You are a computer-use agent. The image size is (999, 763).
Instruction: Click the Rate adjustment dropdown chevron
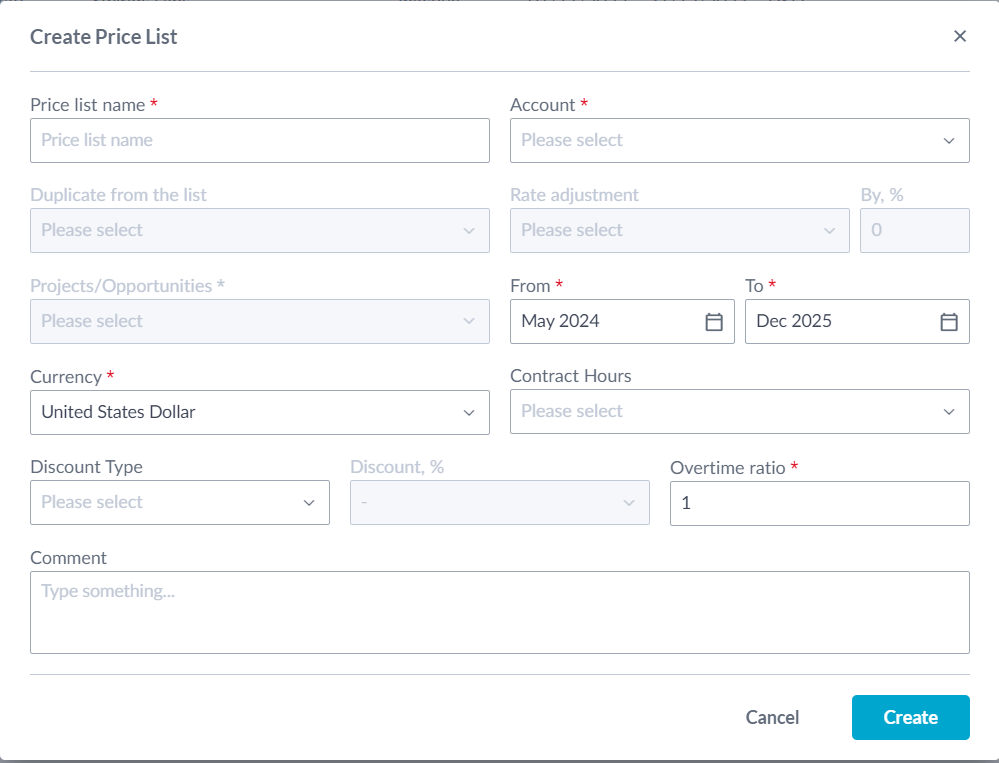[x=829, y=230]
